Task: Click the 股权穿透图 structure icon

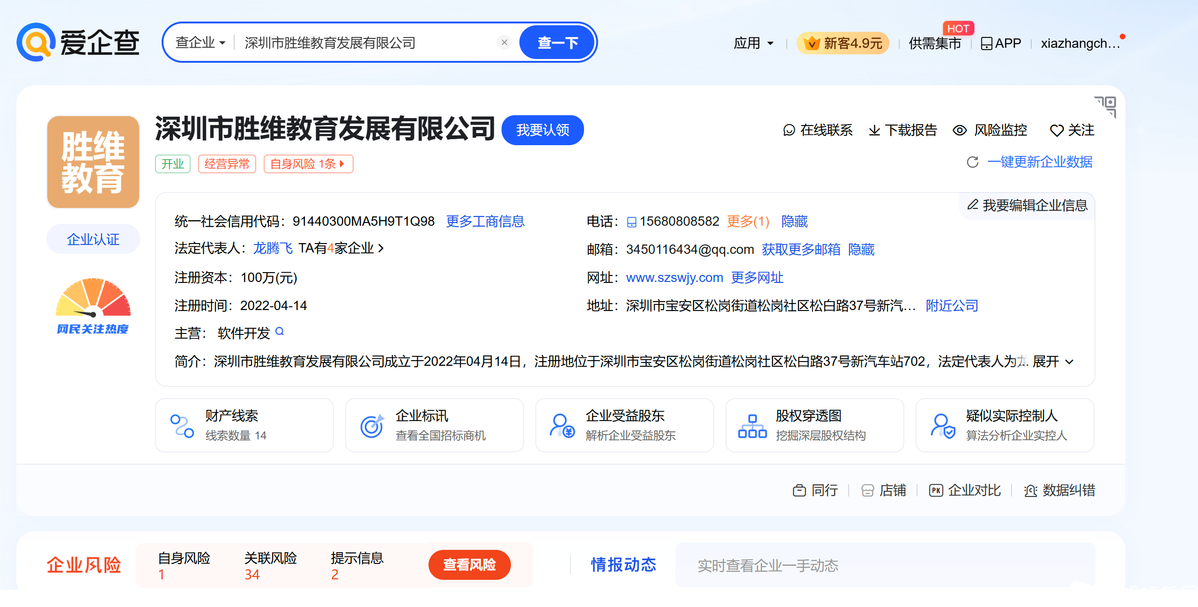Action: [x=752, y=426]
